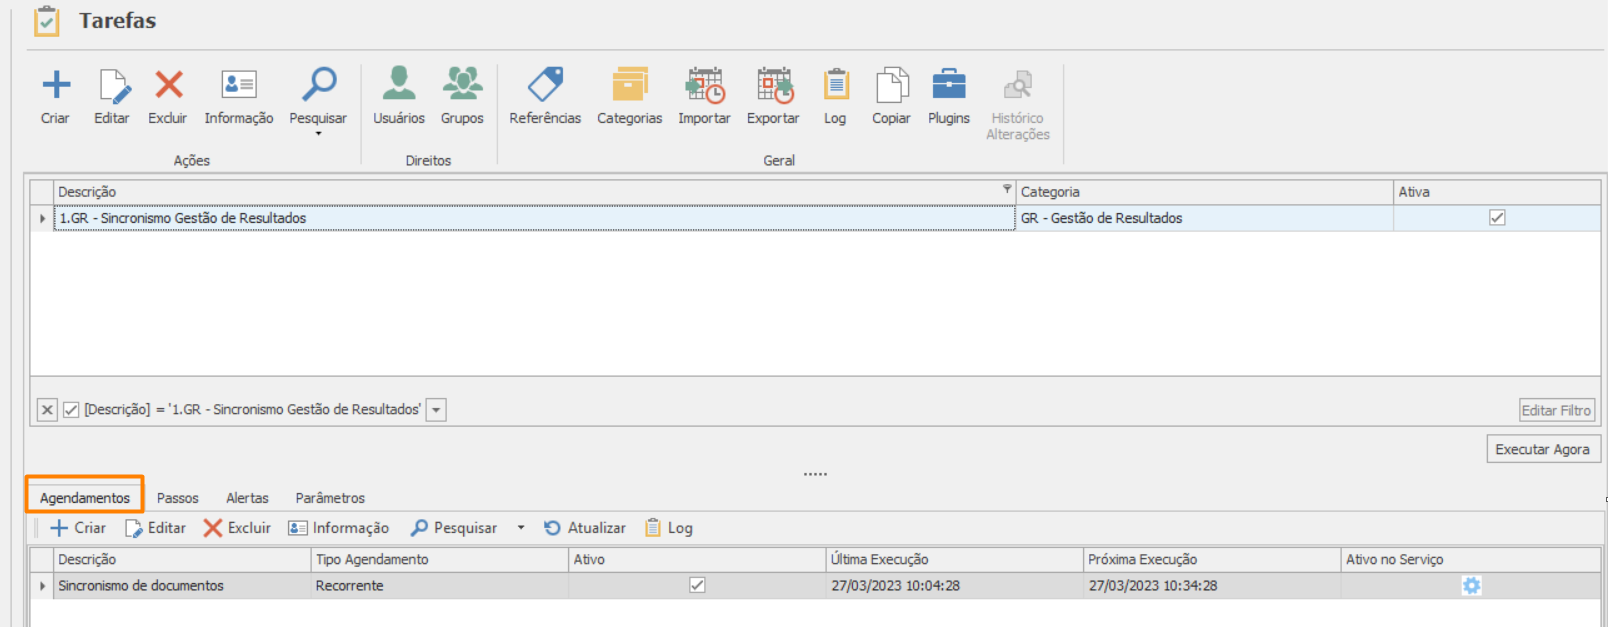
Task: Click the gear icon in the Ativo no Serviço column
Action: tap(1471, 586)
